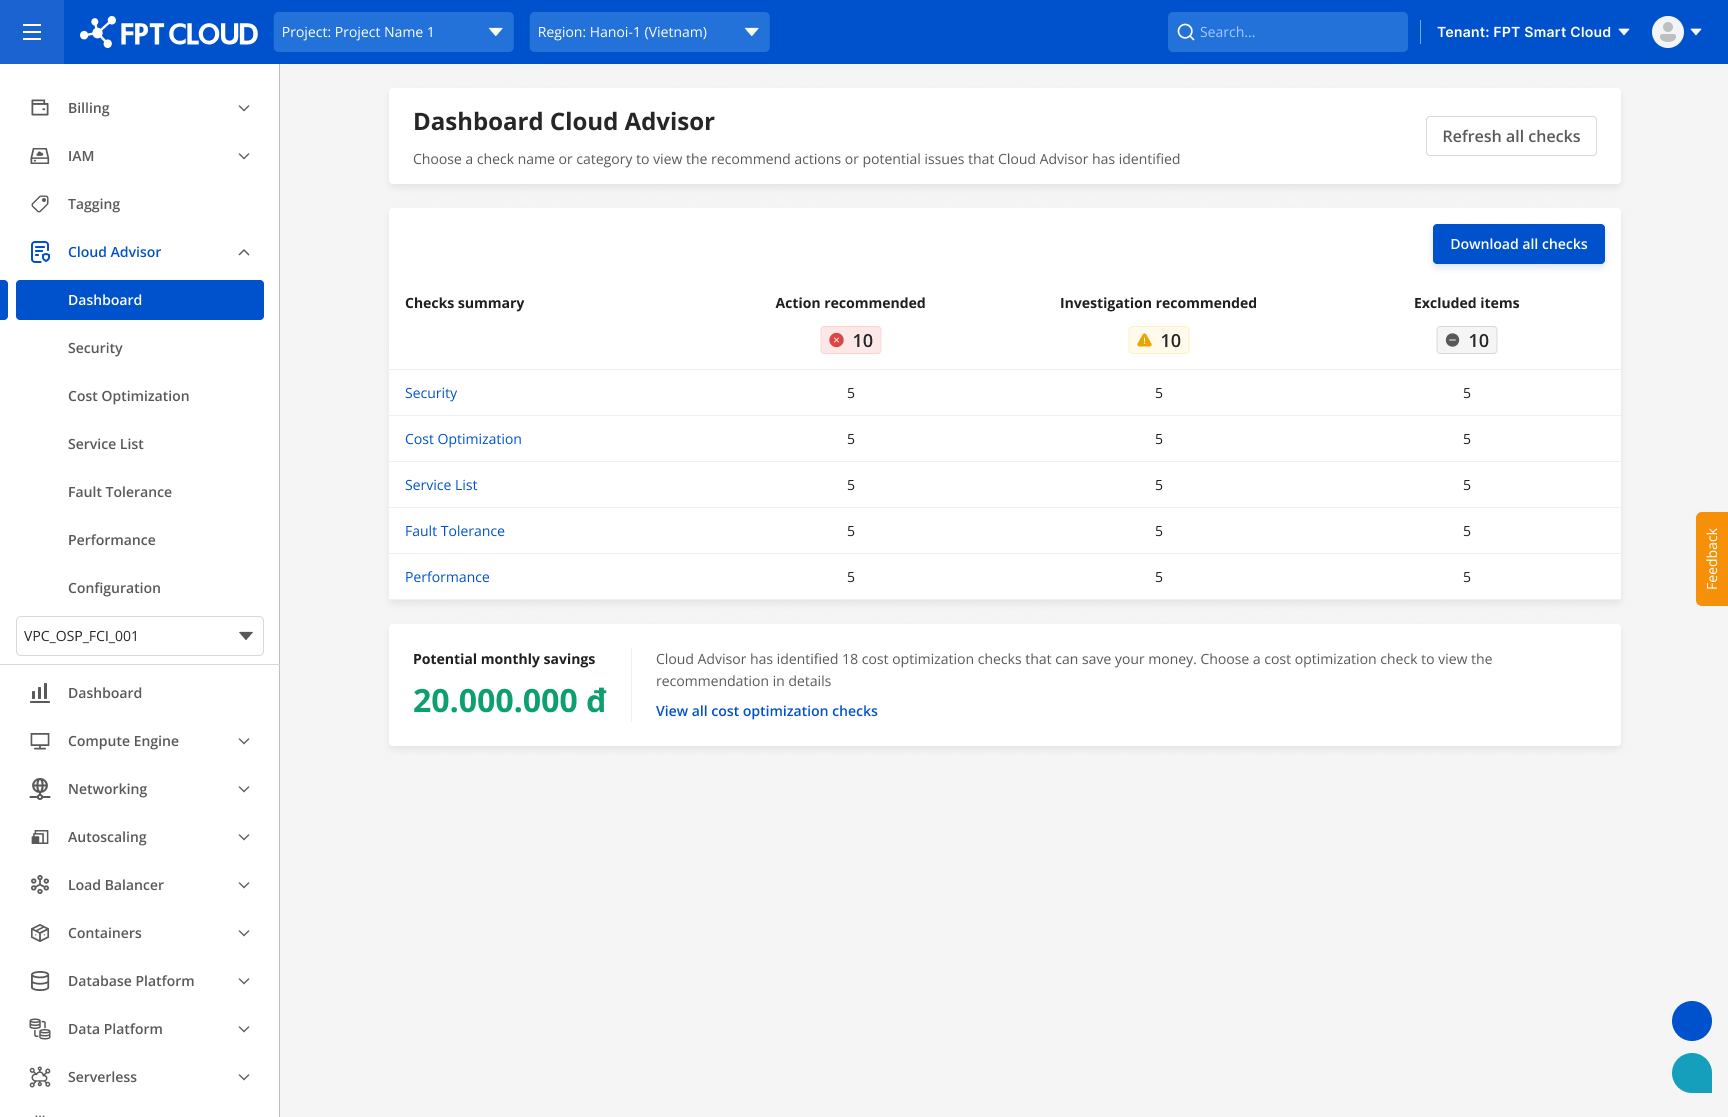Expand the Database Platform chevron
The height and width of the screenshot is (1117, 1728).
(x=244, y=981)
